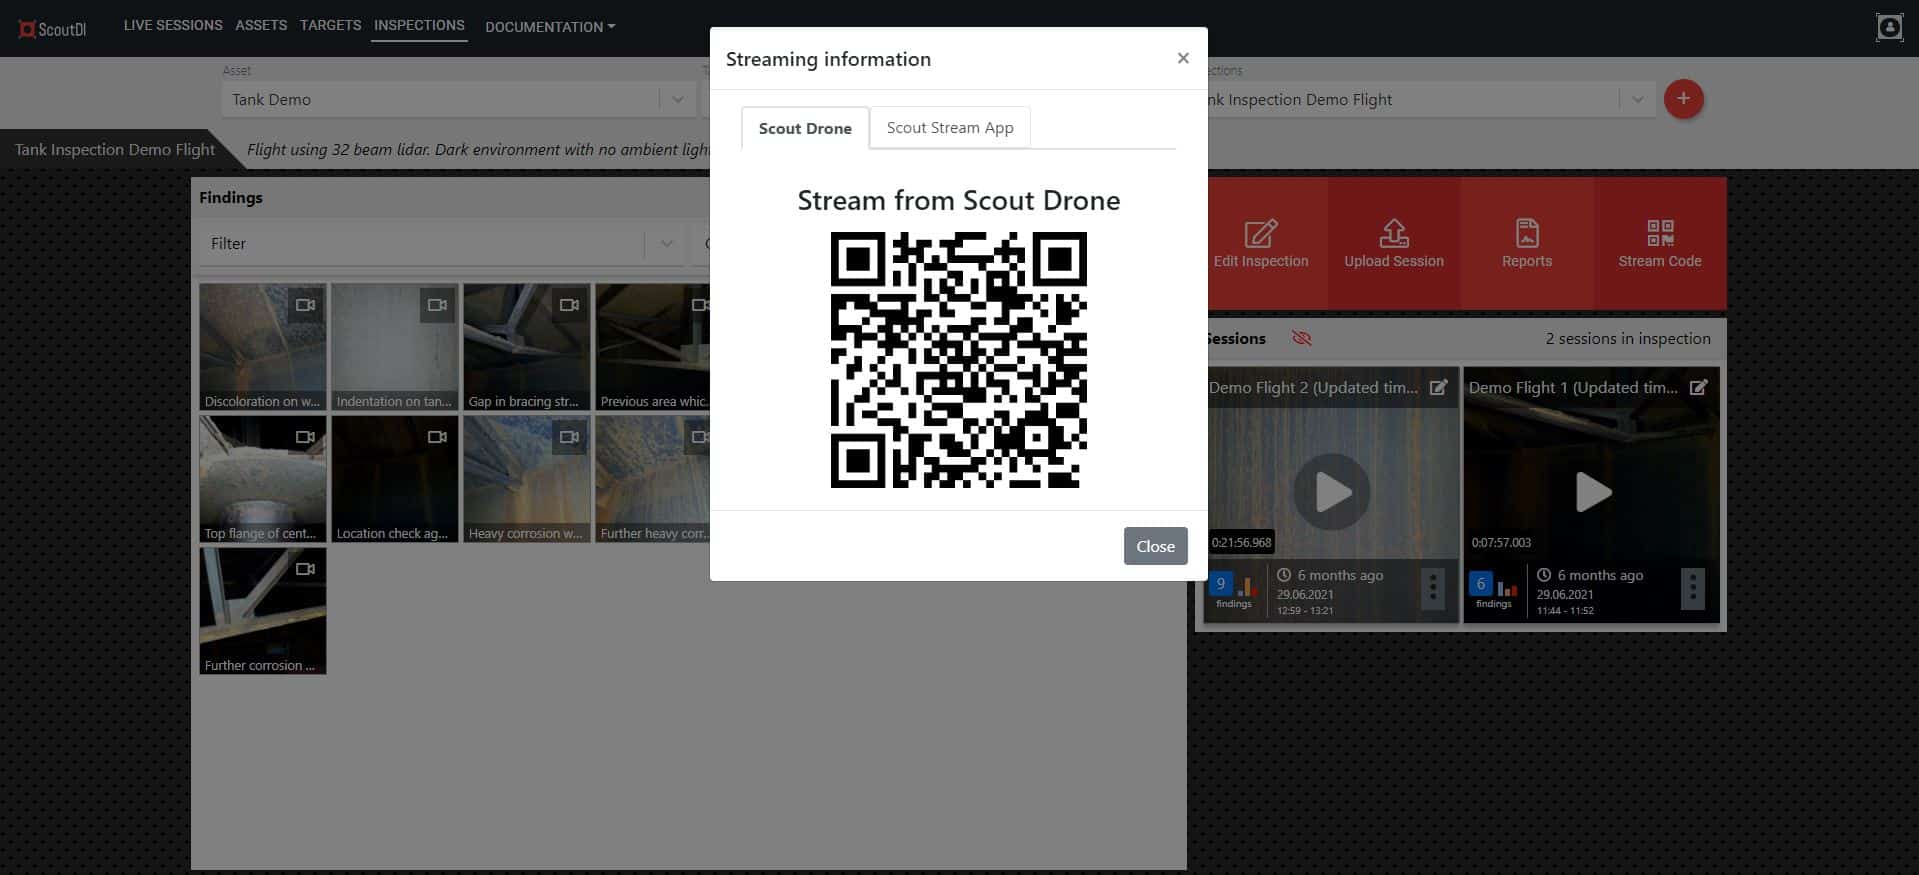The width and height of the screenshot is (1919, 875).
Task: Expand the Asset dropdown chevron
Action: (677, 99)
